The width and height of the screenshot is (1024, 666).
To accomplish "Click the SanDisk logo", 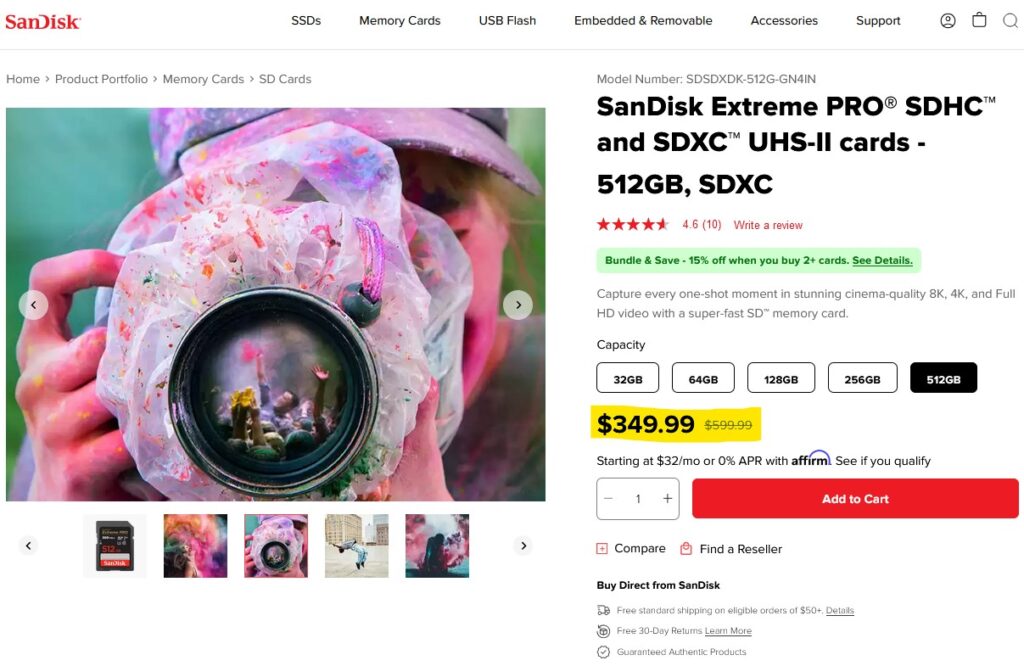I will point(43,21).
